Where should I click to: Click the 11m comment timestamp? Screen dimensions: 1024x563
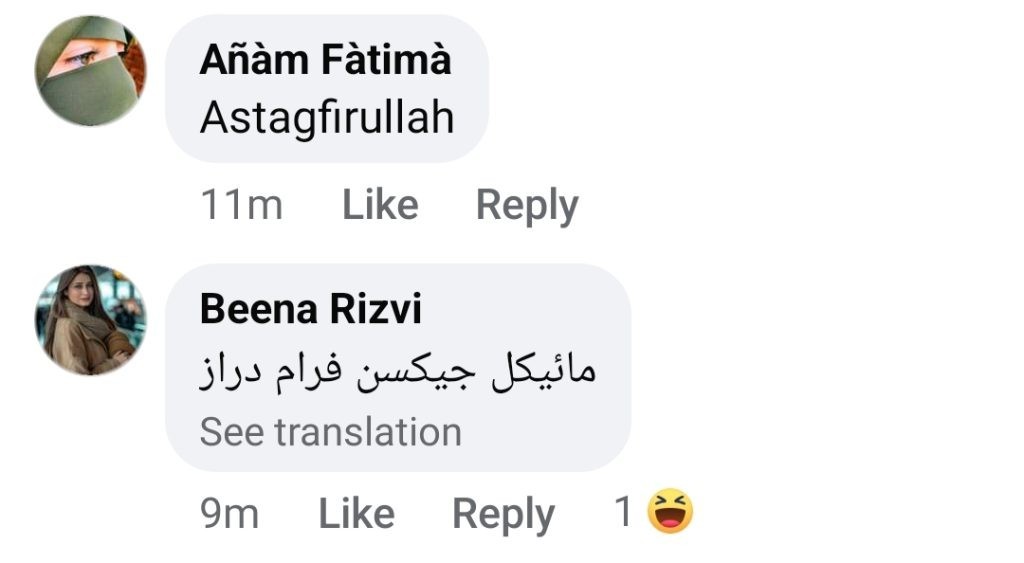point(241,205)
